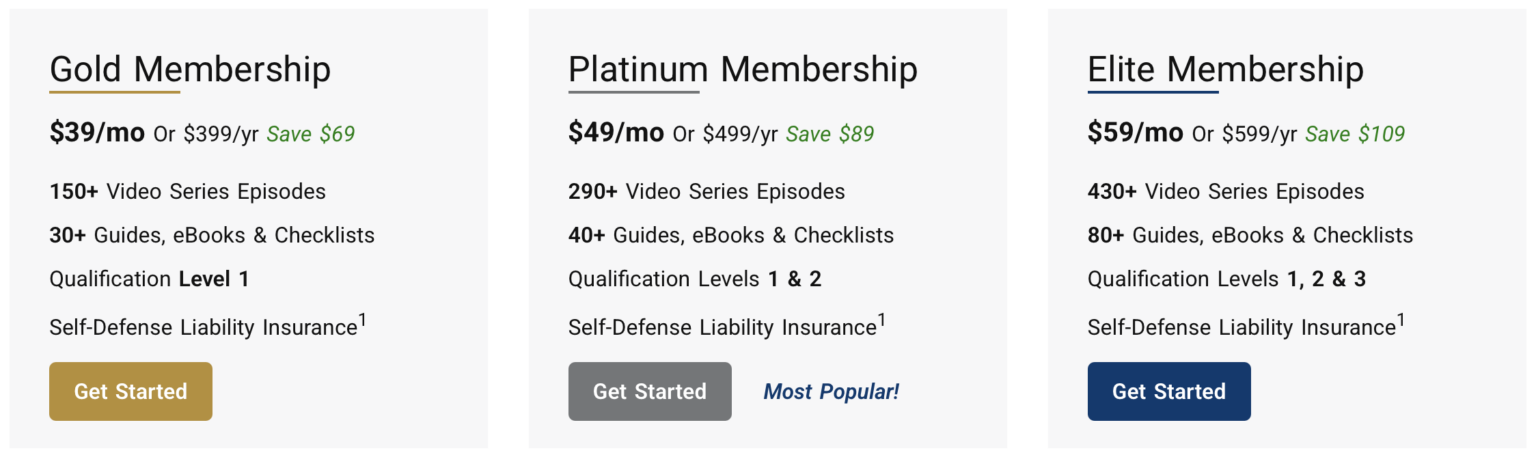Click the 30+ Guides, eBooks & Checklists line
The width and height of the screenshot is (1536, 455).
212,235
